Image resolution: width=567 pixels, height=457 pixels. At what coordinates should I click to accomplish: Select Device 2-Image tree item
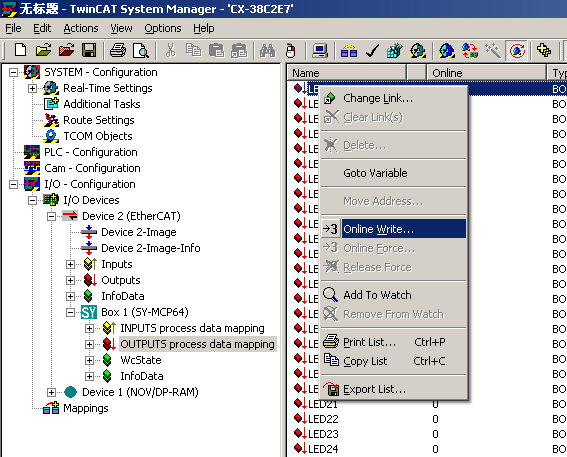pos(139,232)
